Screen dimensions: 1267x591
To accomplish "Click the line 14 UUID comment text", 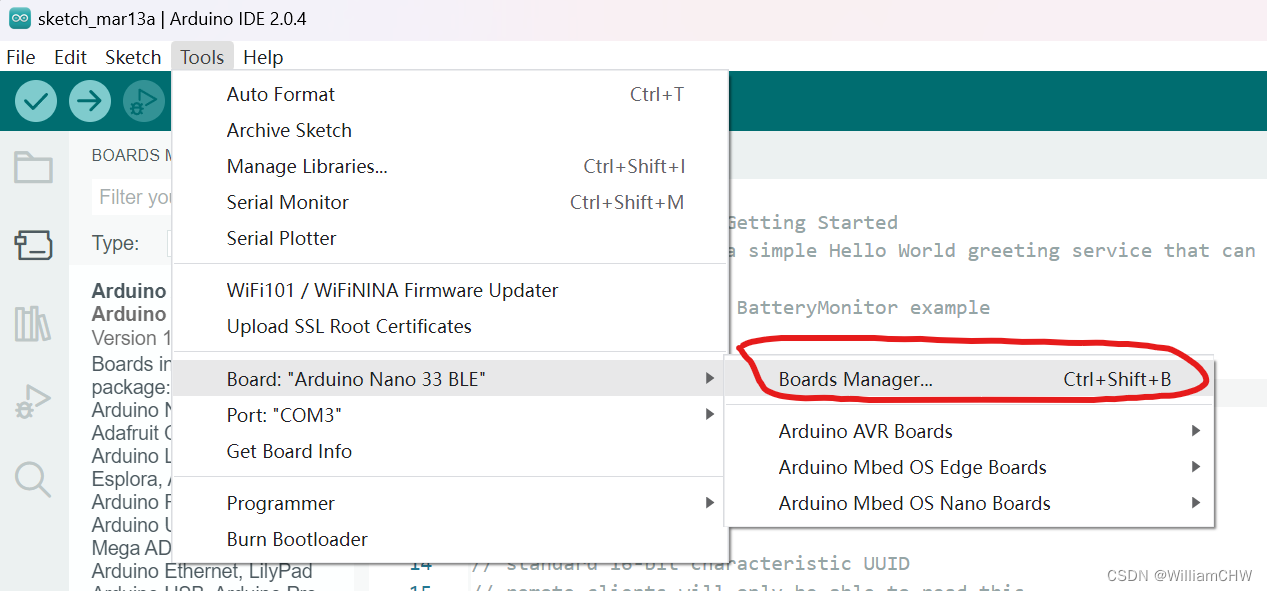I will [x=690, y=563].
